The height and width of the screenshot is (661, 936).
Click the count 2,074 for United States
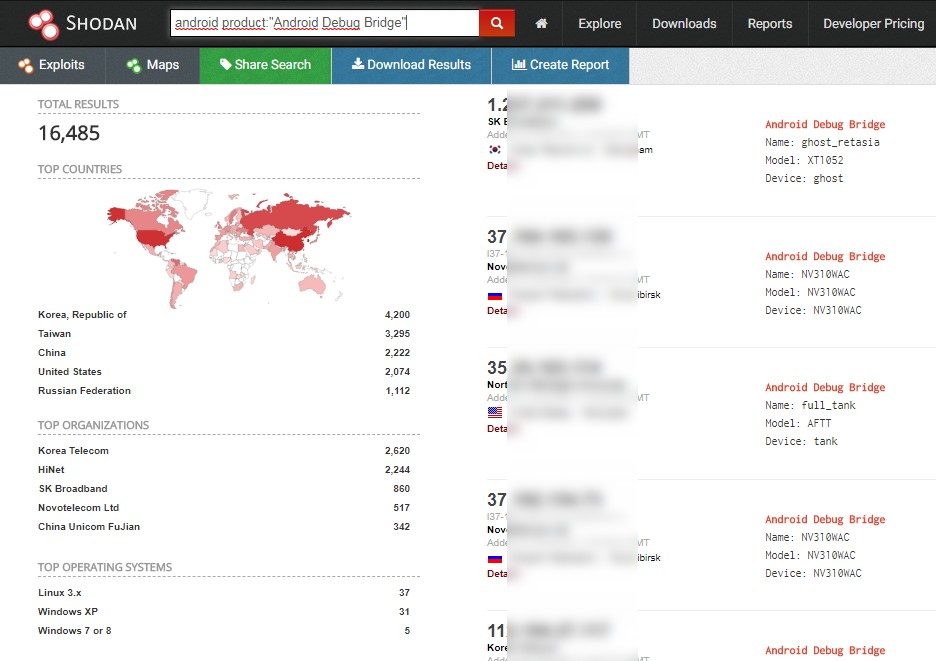tap(398, 372)
